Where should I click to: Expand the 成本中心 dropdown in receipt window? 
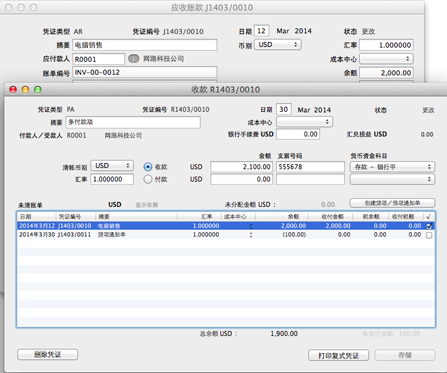click(x=304, y=122)
